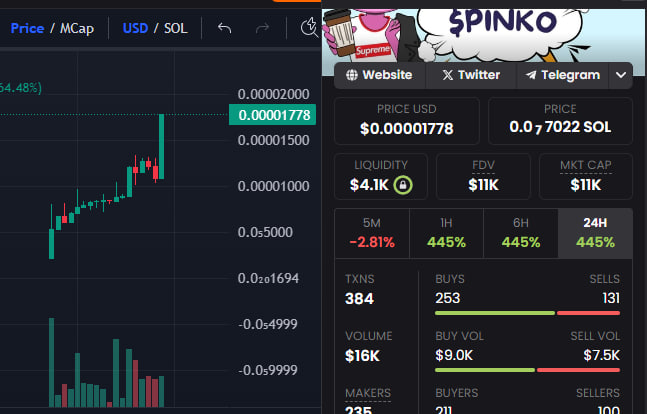
Task: Expand more social links chevron
Action: point(621,75)
